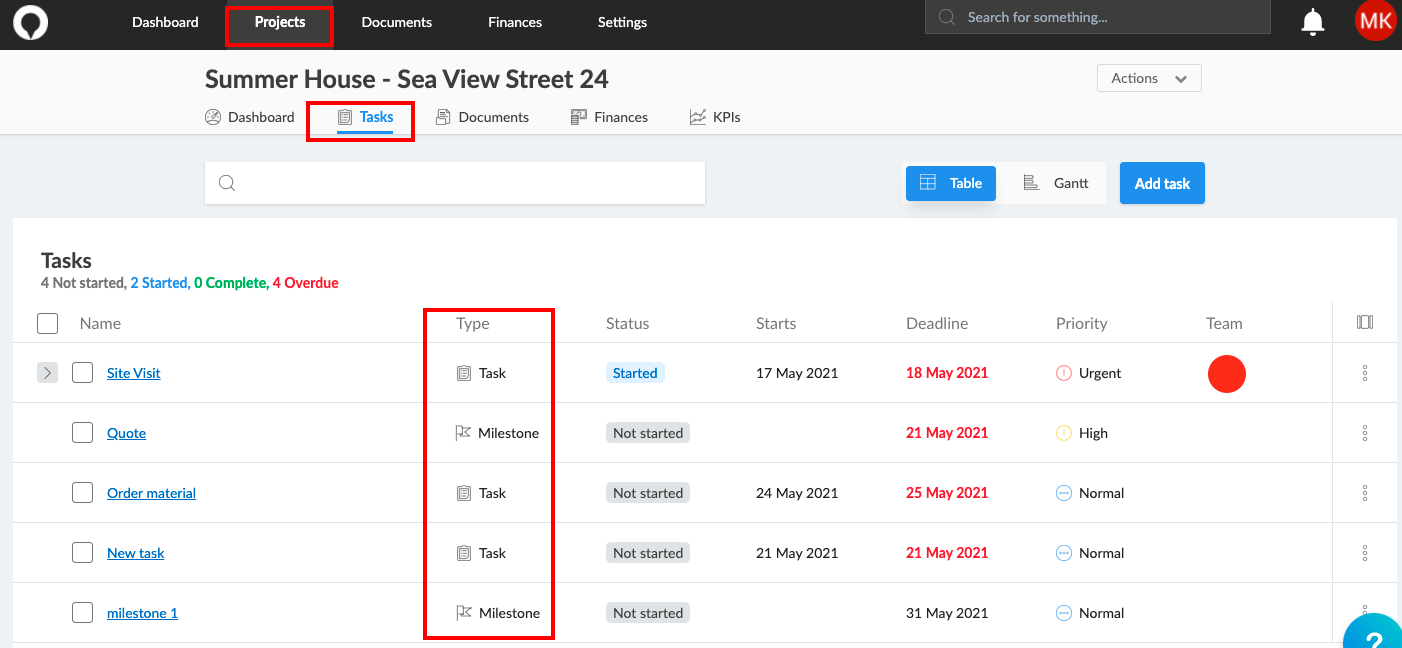Click the Status column header

628,323
